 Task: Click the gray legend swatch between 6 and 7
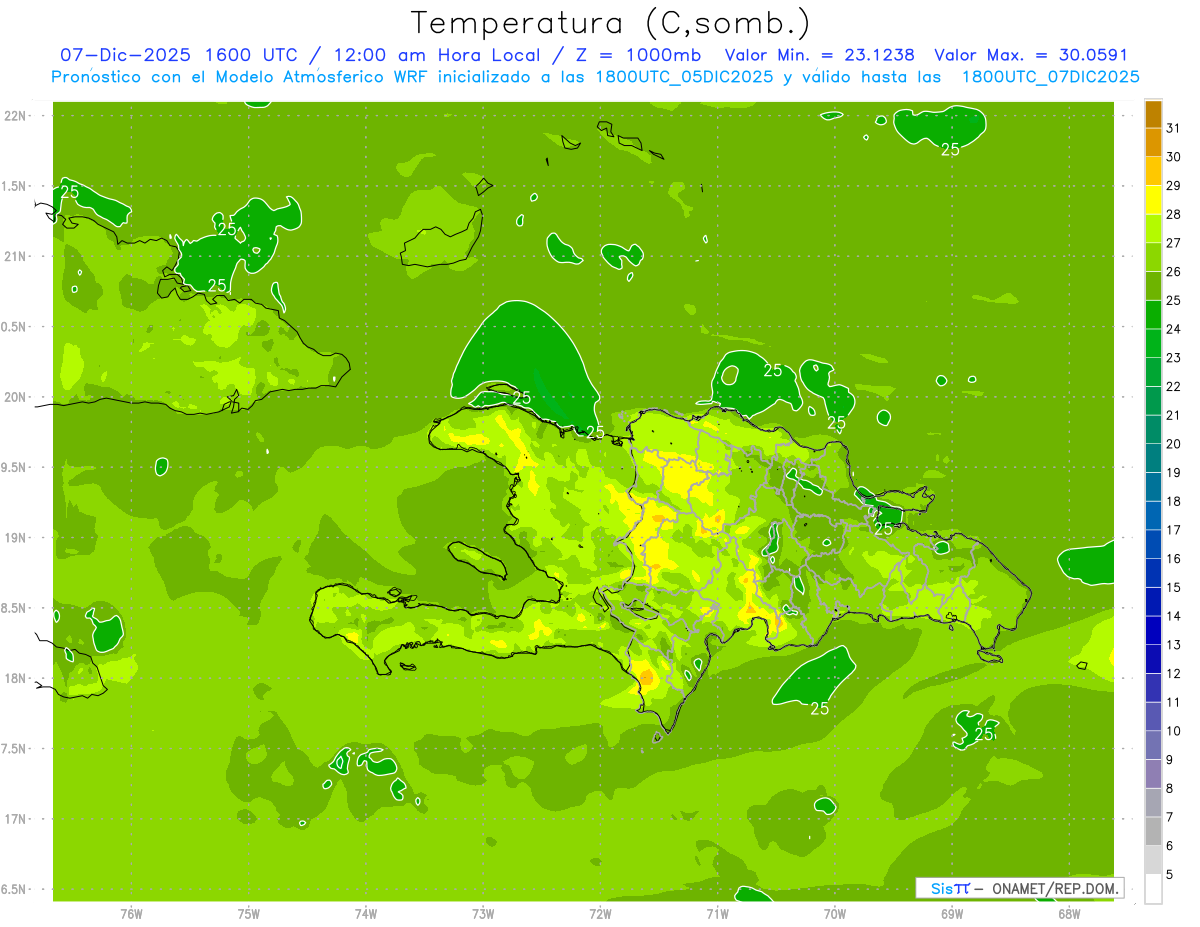pos(1153,831)
